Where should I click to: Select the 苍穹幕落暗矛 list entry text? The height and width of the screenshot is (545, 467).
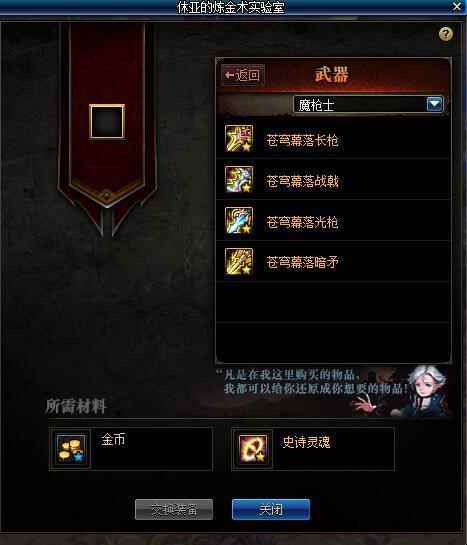pos(302,262)
